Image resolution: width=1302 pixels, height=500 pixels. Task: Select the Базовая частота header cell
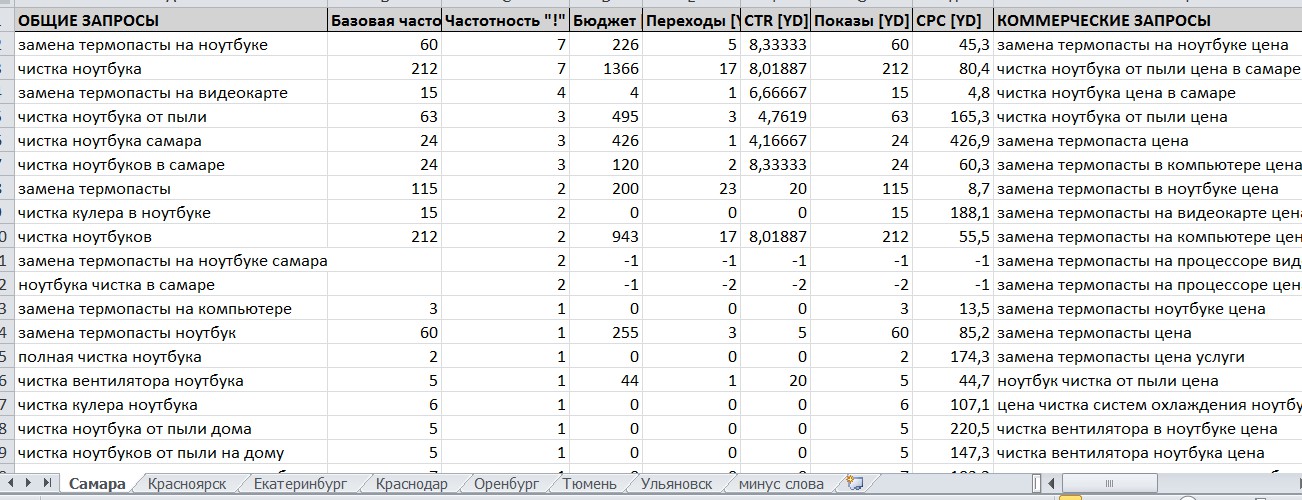coord(384,21)
